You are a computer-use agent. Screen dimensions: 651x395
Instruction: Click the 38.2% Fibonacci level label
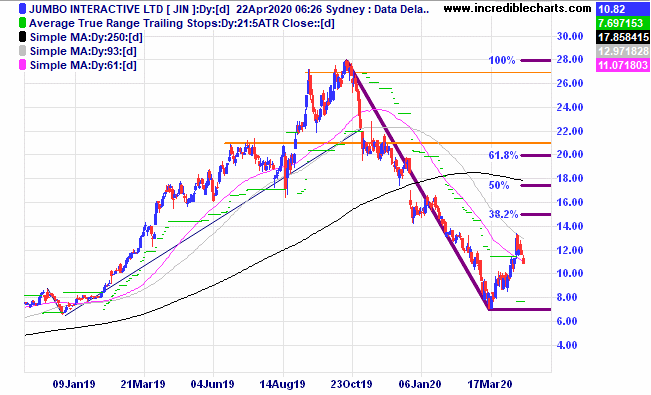[503, 214]
